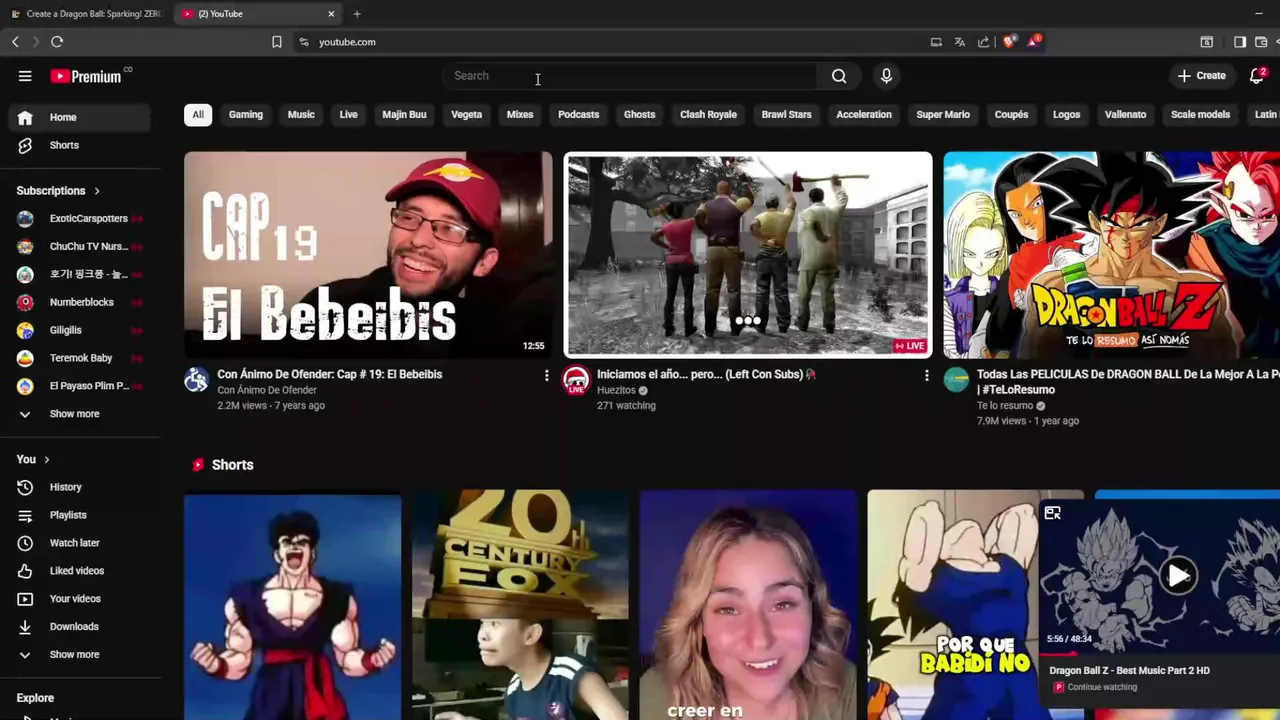Click the Con Ánimo De Ofender channel avatar

pyautogui.click(x=196, y=380)
